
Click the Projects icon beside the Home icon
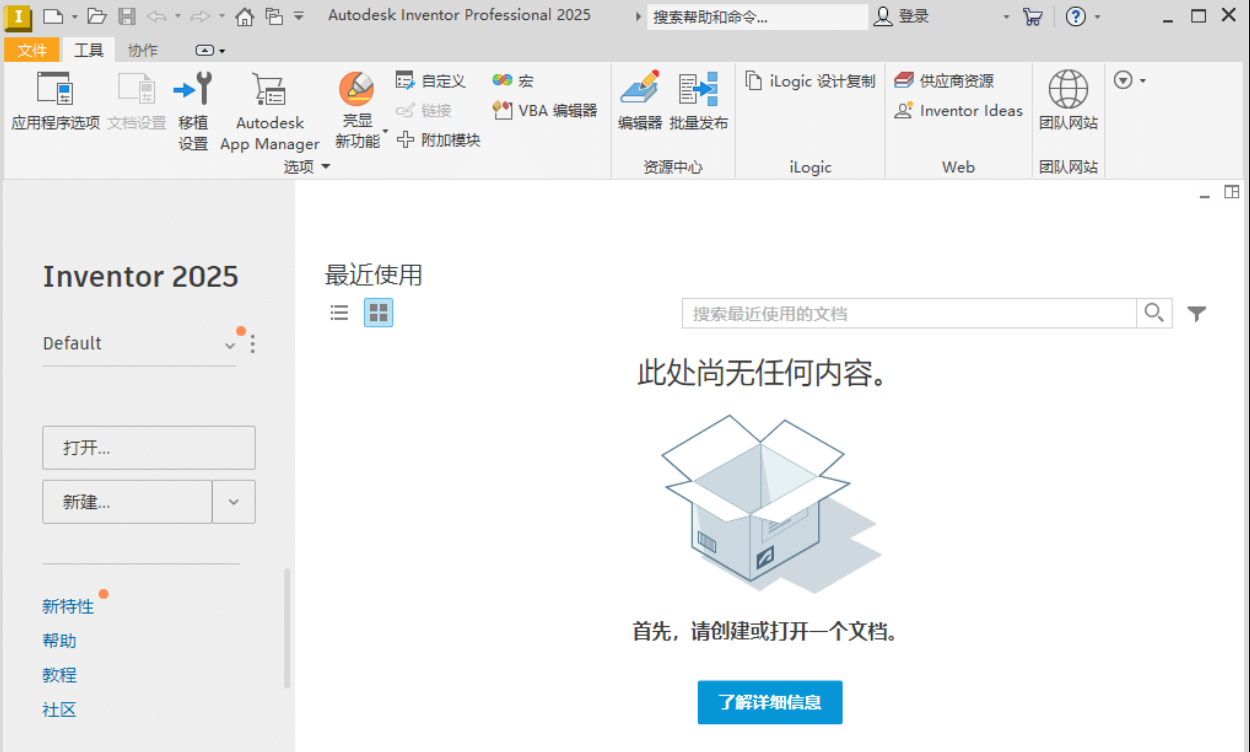(274, 16)
